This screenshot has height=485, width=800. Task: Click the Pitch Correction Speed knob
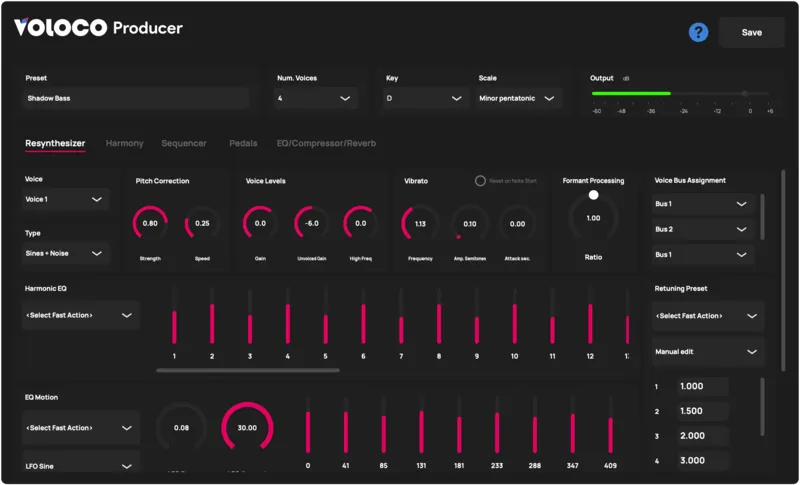(x=202, y=224)
